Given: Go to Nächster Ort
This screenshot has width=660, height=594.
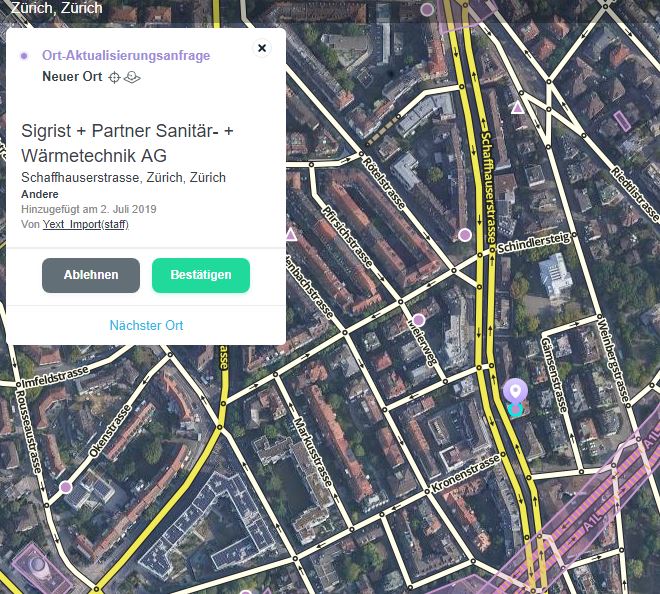Looking at the screenshot, I should click(x=146, y=325).
